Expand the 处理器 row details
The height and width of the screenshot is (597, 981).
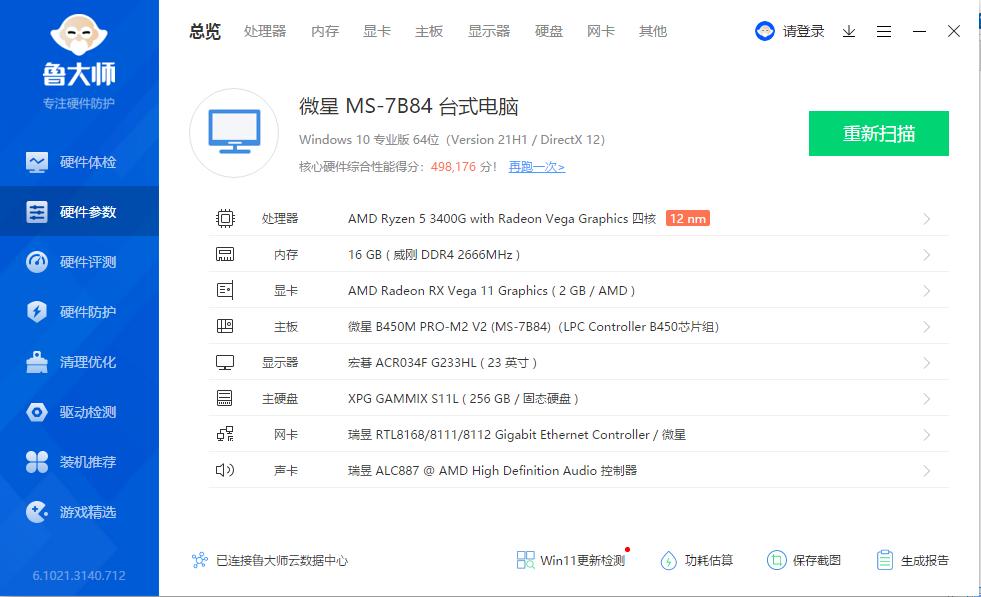coord(925,218)
